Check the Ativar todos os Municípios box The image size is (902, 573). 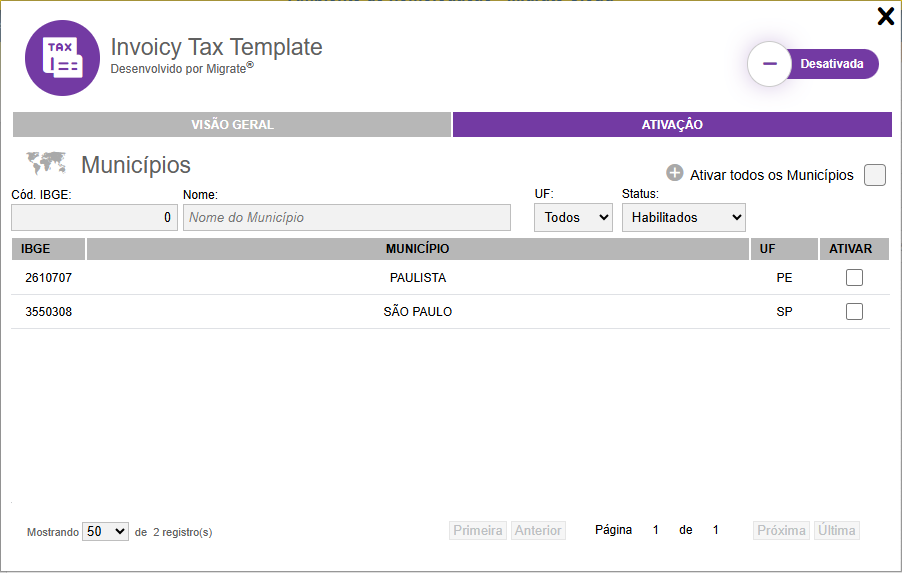pyautogui.click(x=875, y=175)
